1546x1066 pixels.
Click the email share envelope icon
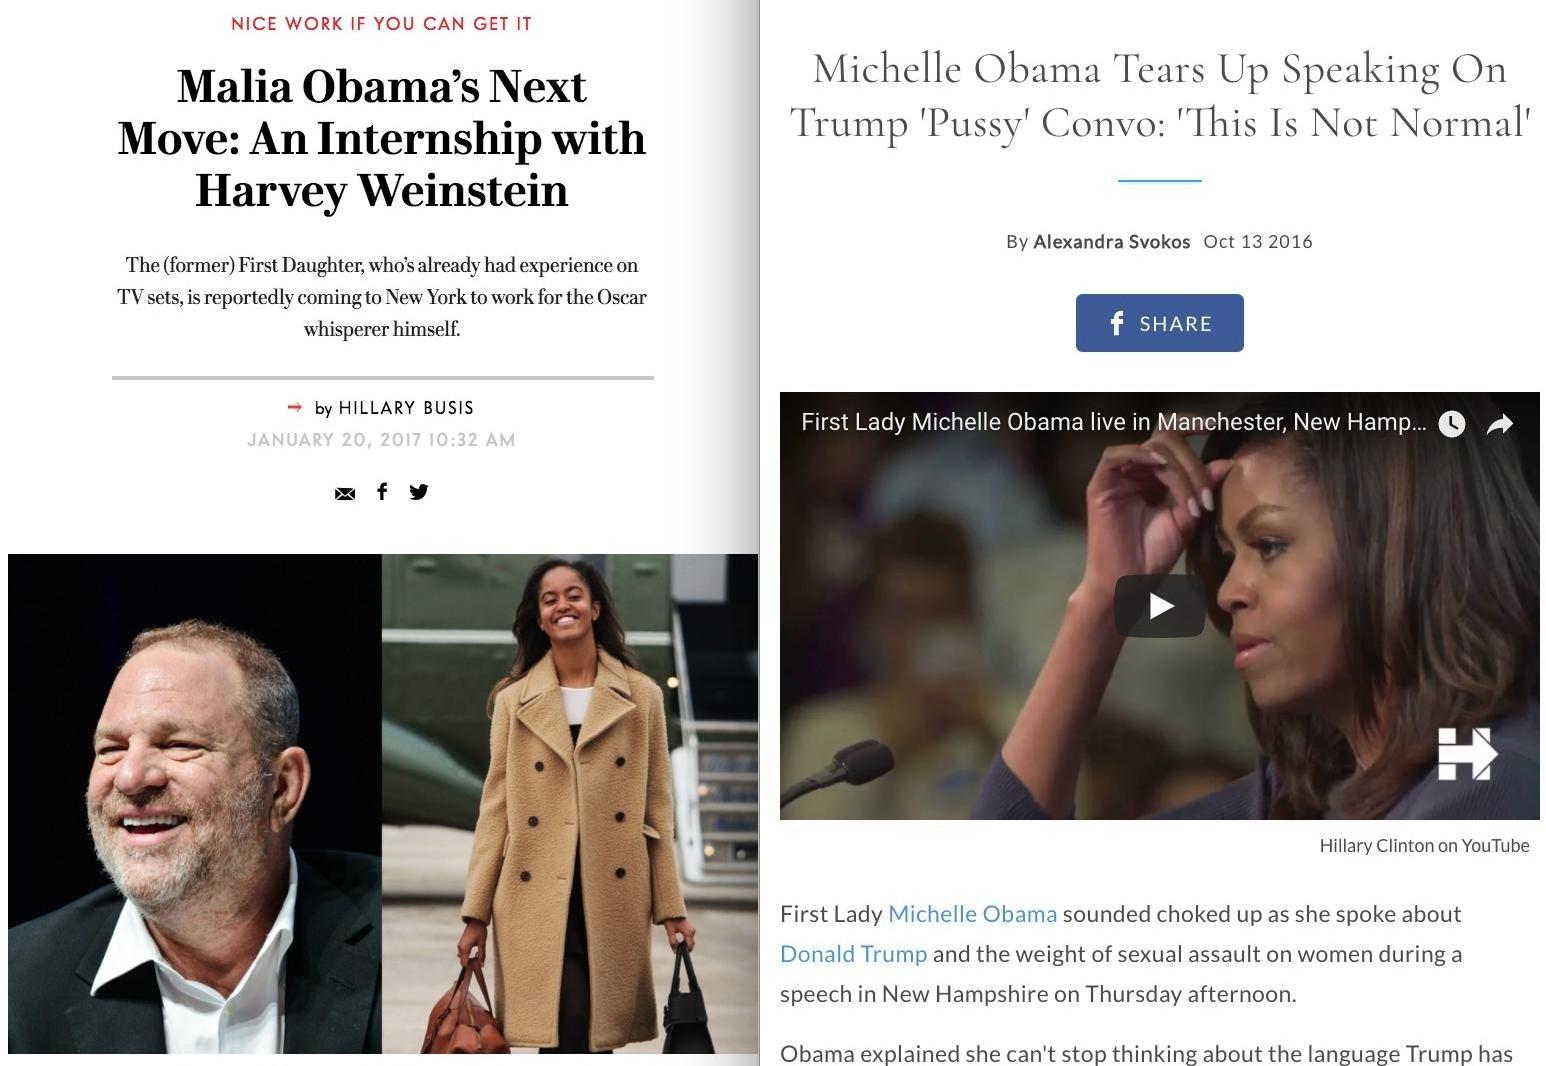[x=345, y=493]
